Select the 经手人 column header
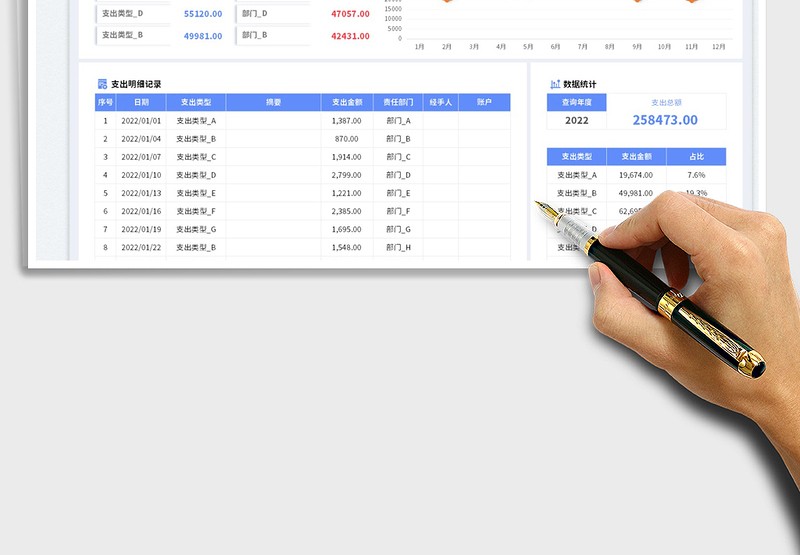 (x=441, y=103)
